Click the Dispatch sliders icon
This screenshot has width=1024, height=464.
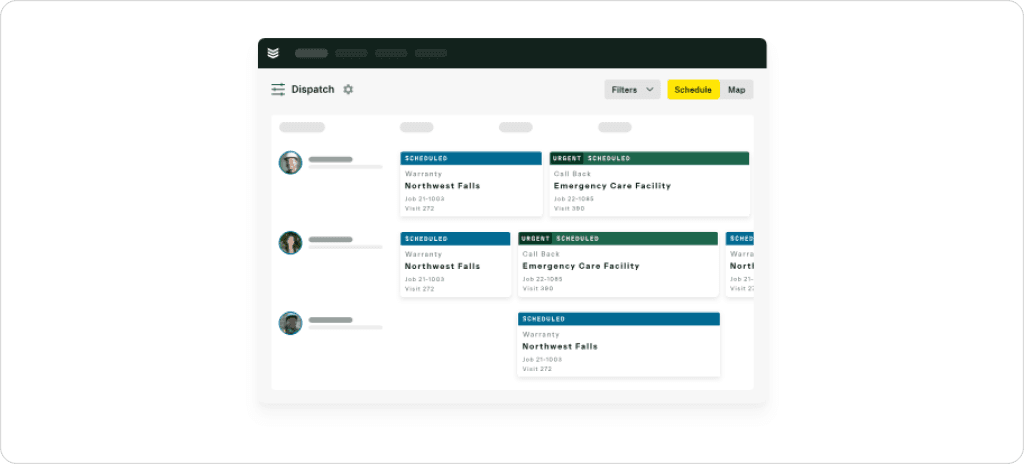tap(278, 90)
